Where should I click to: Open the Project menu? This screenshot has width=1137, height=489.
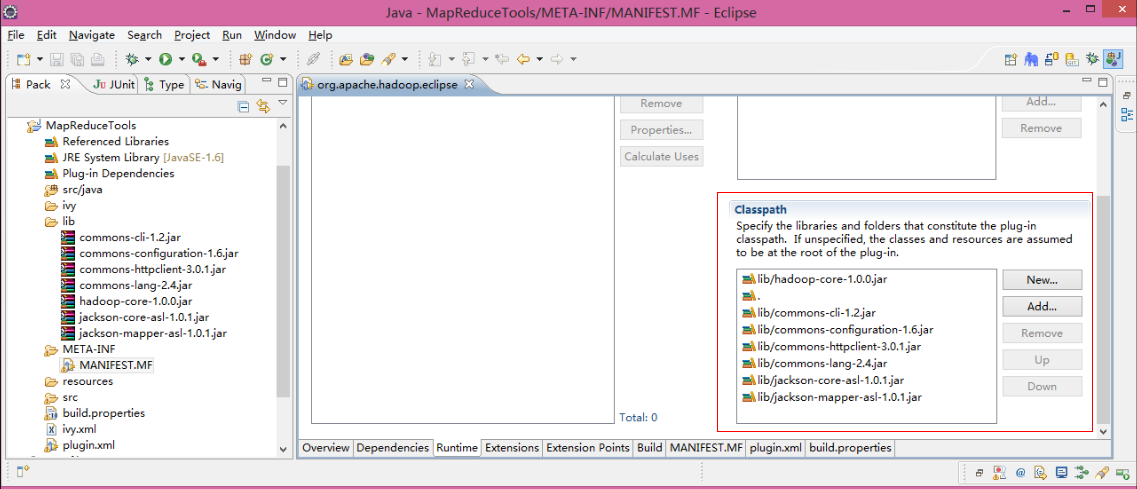(x=191, y=35)
